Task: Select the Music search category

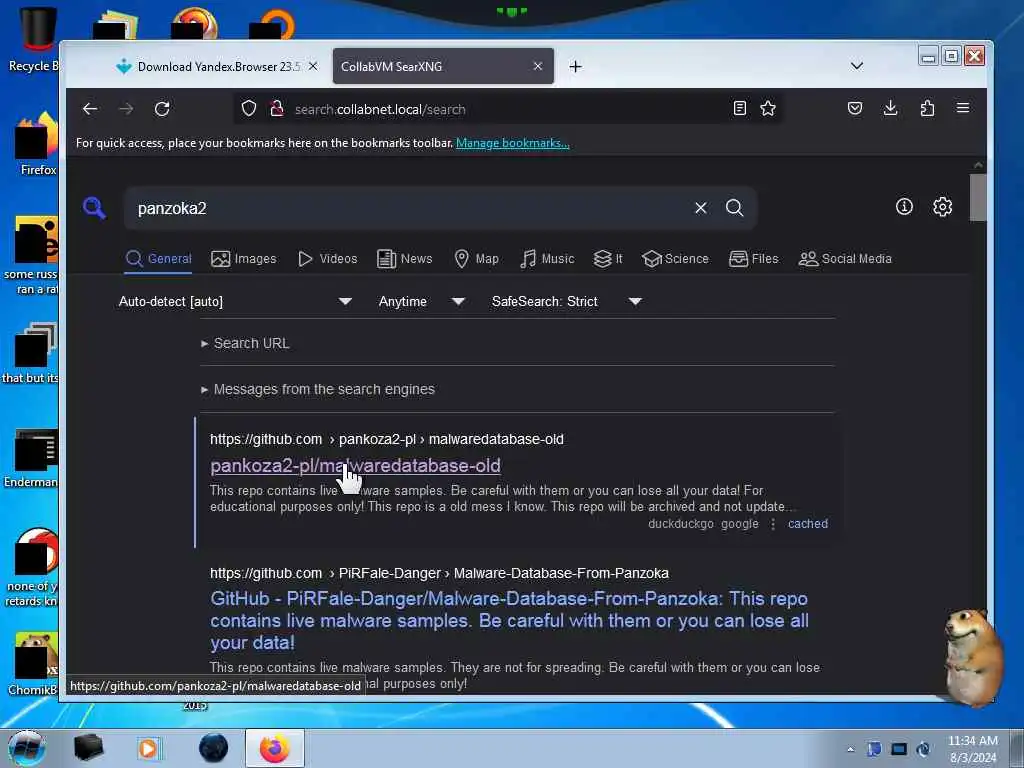Action: (547, 259)
